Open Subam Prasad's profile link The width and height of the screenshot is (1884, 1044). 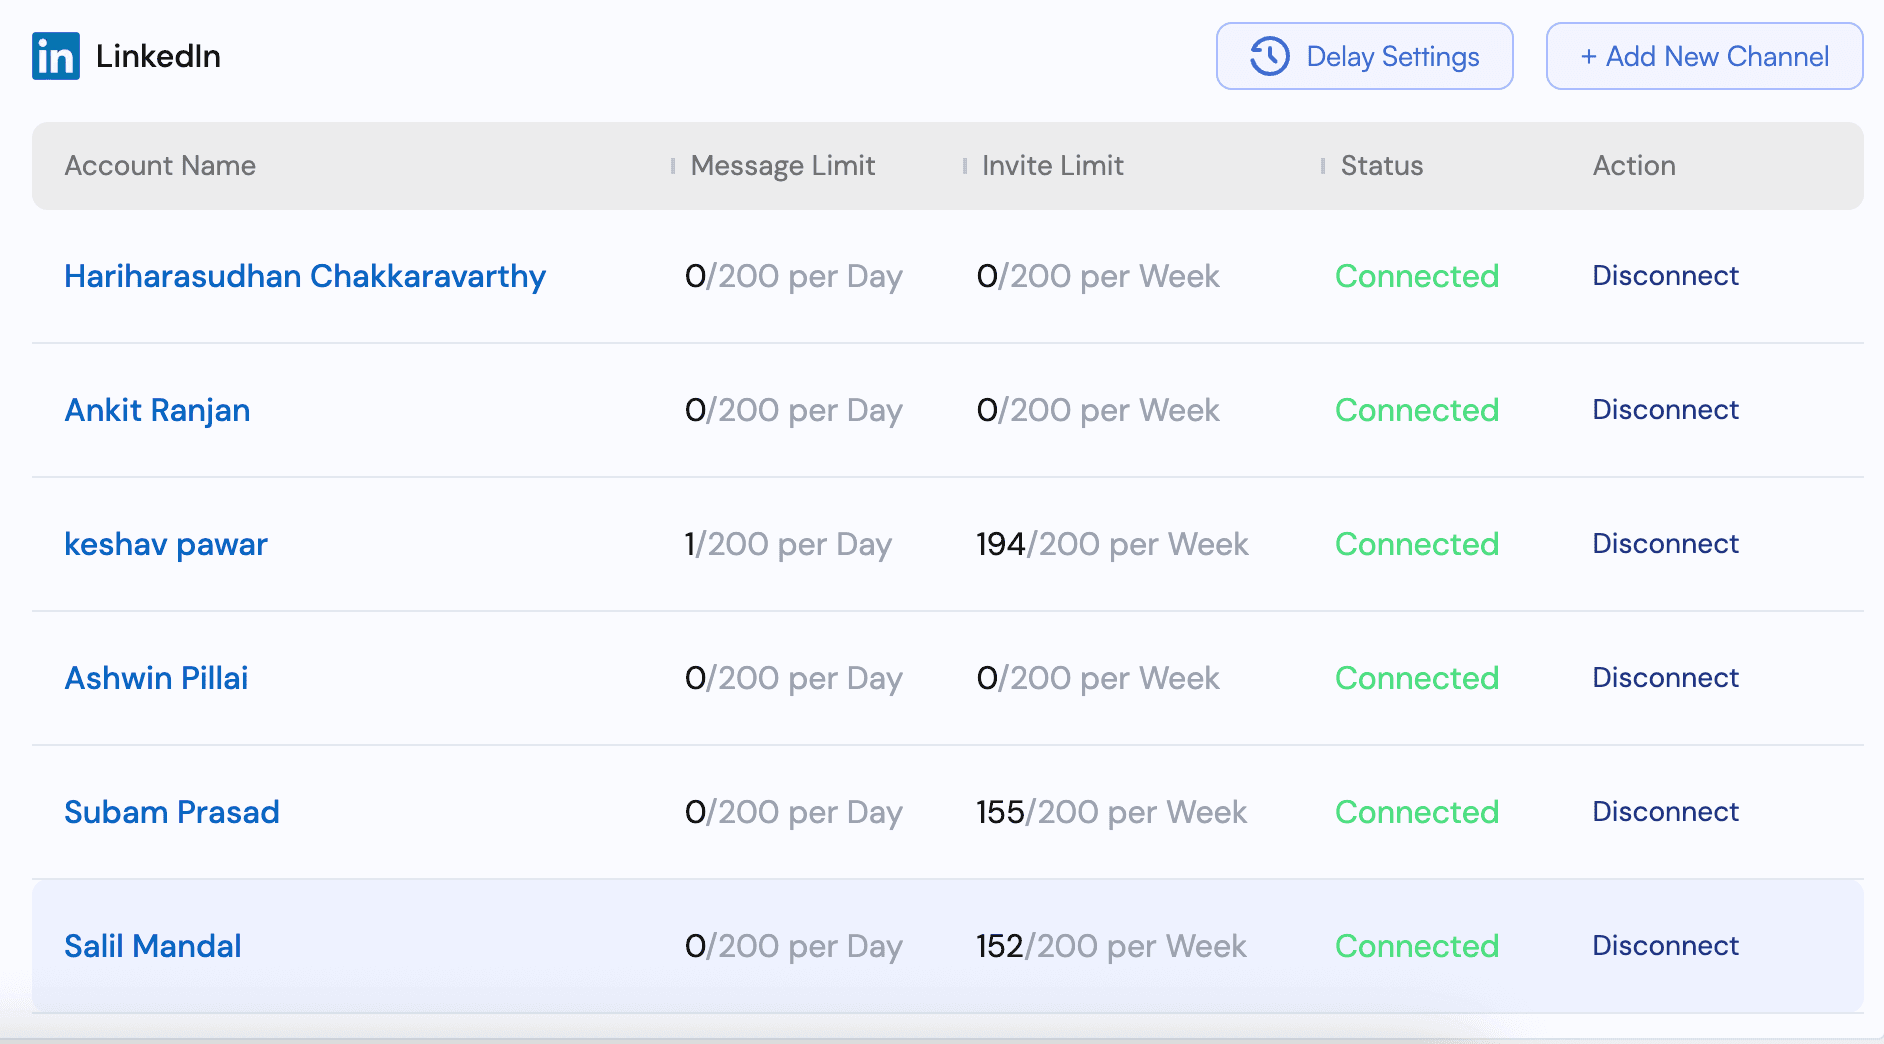point(172,812)
